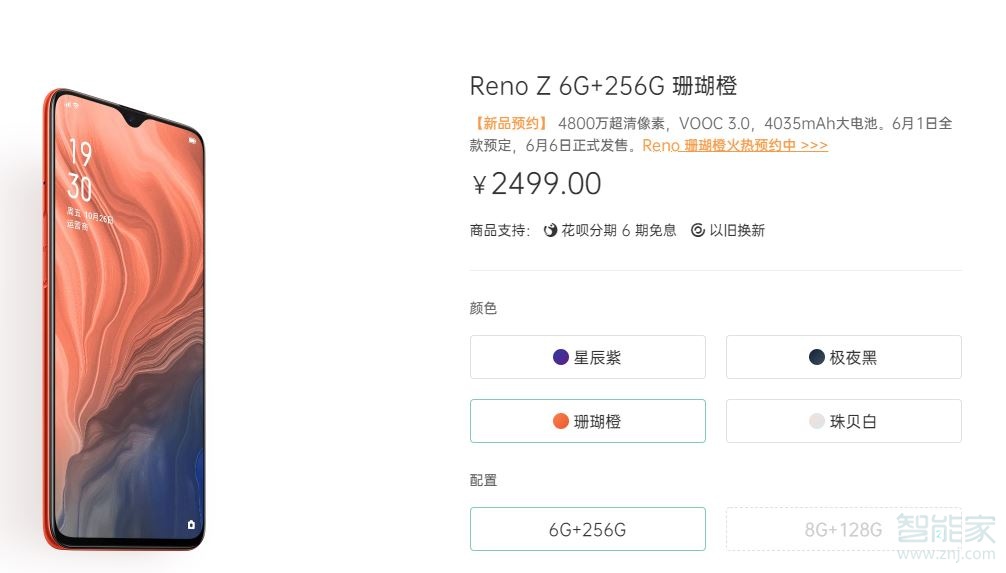Image resolution: width=1006 pixels, height=573 pixels.
Task: Select the 8G+128G configuration
Action: (843, 529)
